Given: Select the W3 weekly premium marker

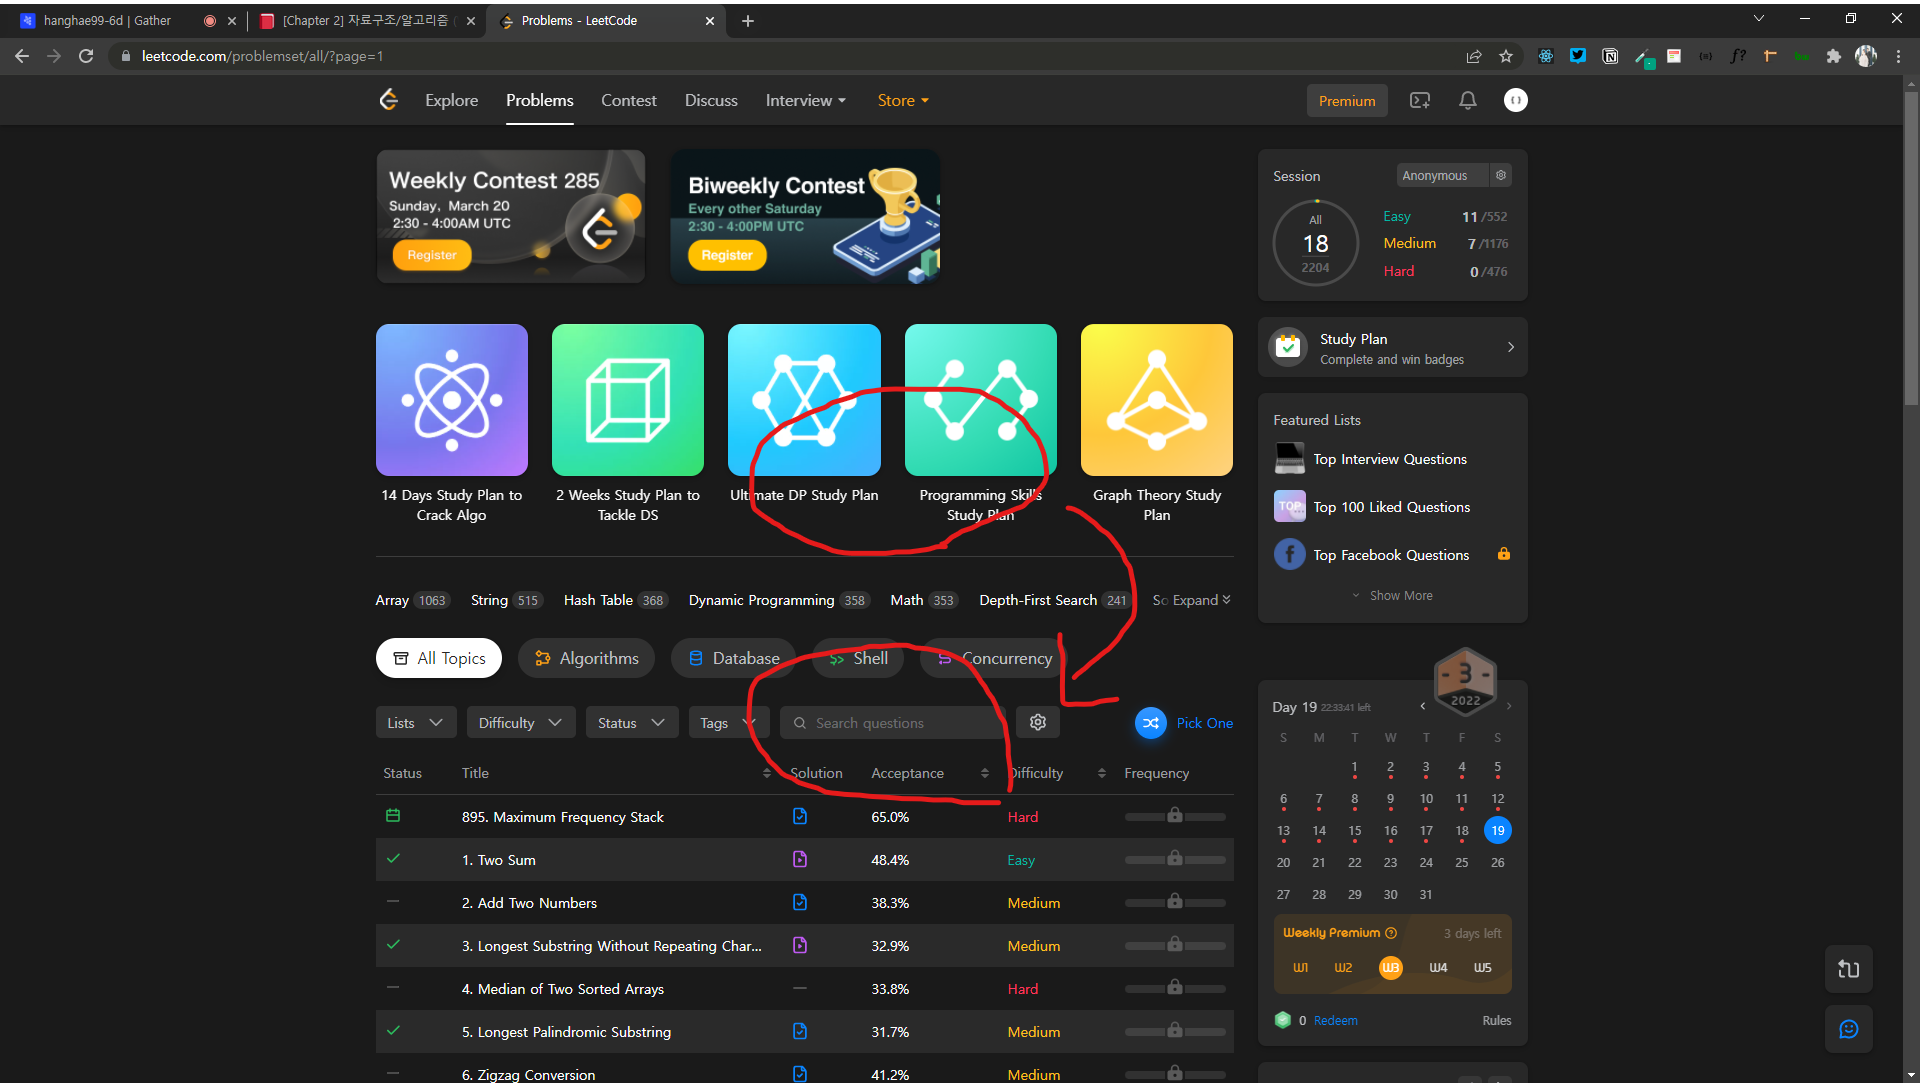Looking at the screenshot, I should (1390, 967).
